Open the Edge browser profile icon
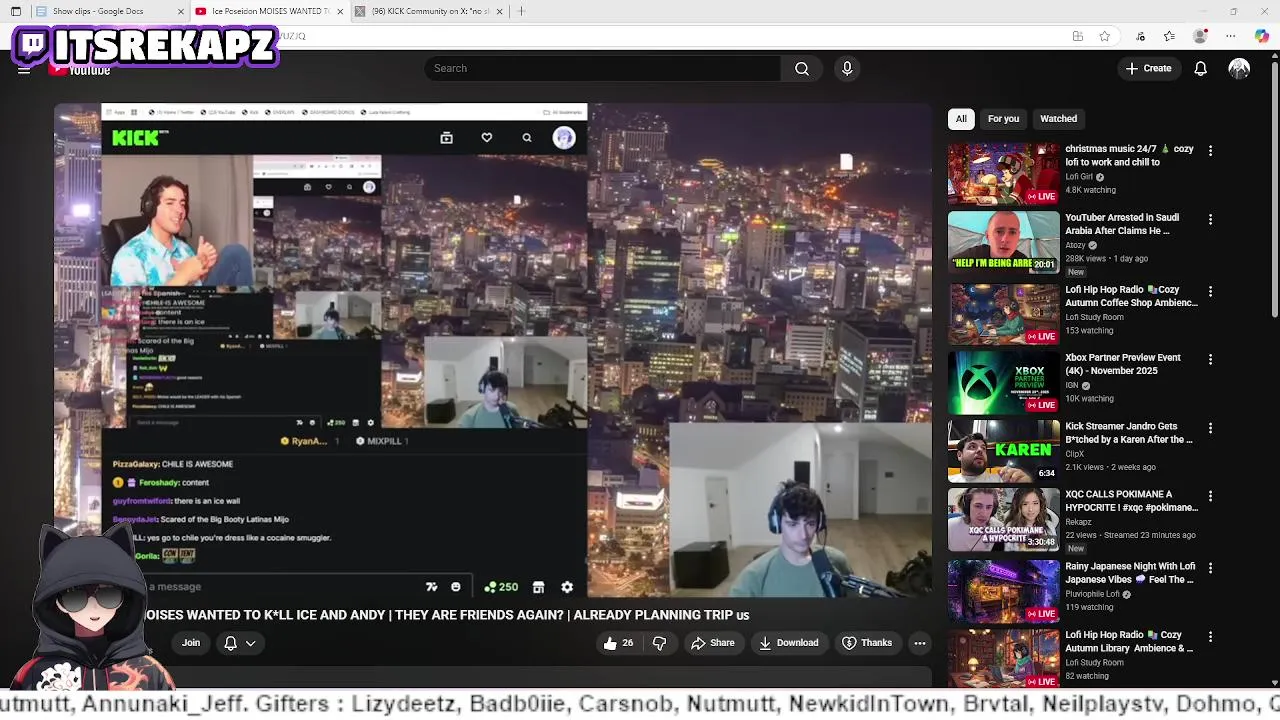The height and width of the screenshot is (720, 1280). (1200, 36)
